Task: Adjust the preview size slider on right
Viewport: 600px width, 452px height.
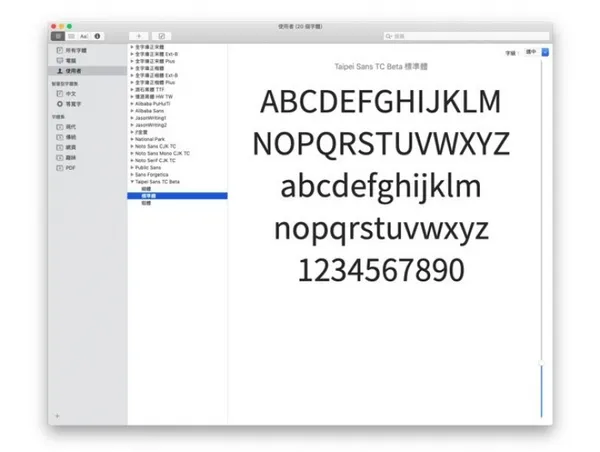Action: (541, 363)
